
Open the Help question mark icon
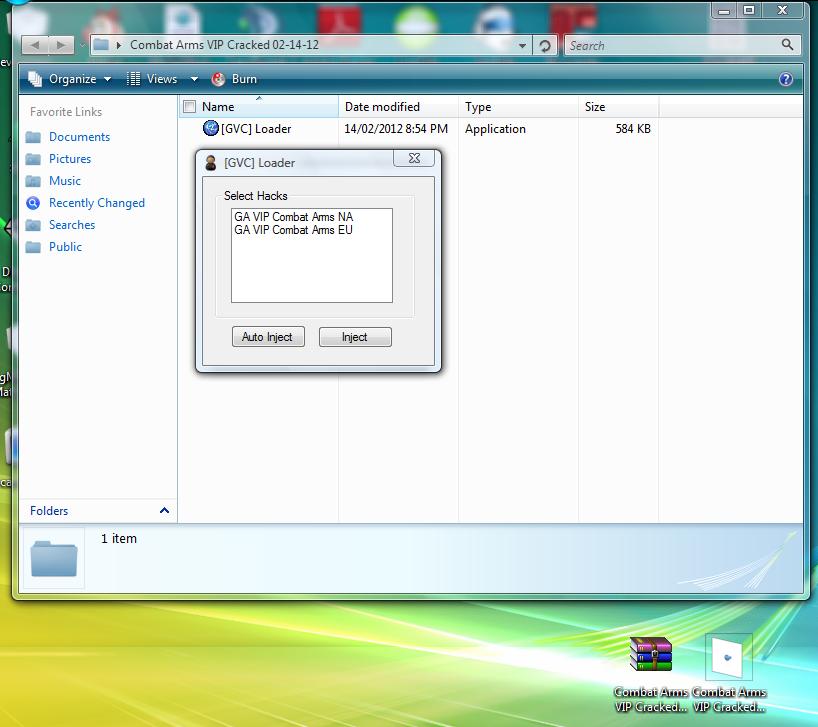(786, 79)
